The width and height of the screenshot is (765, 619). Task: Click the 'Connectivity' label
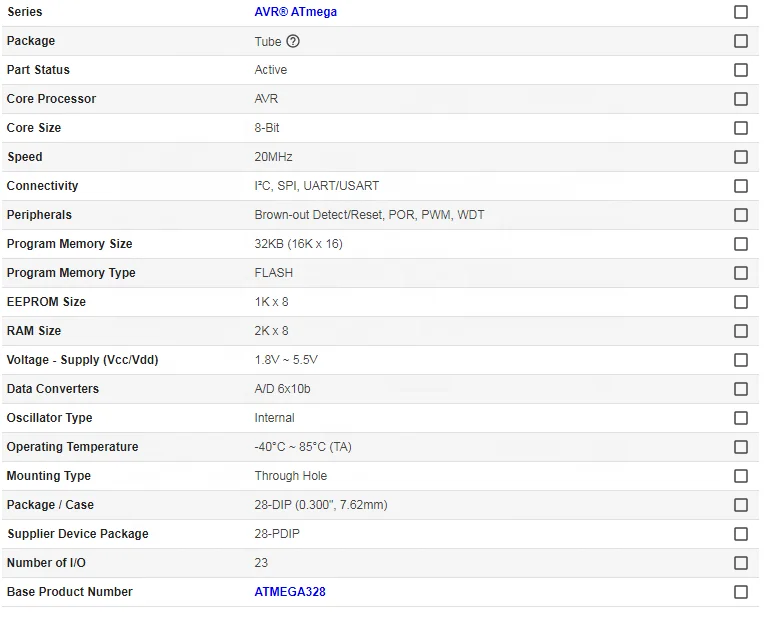pyautogui.click(x=42, y=186)
